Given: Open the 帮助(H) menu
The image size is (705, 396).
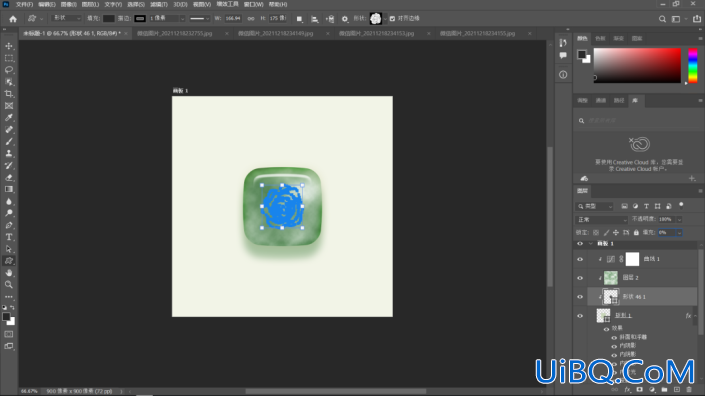Looking at the screenshot, I should [278, 4].
